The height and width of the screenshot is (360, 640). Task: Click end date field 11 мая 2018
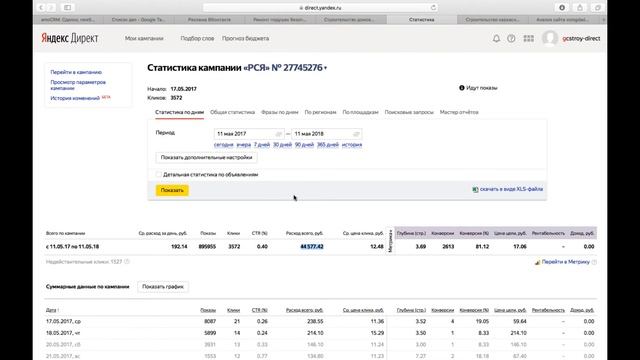[x=327, y=134]
